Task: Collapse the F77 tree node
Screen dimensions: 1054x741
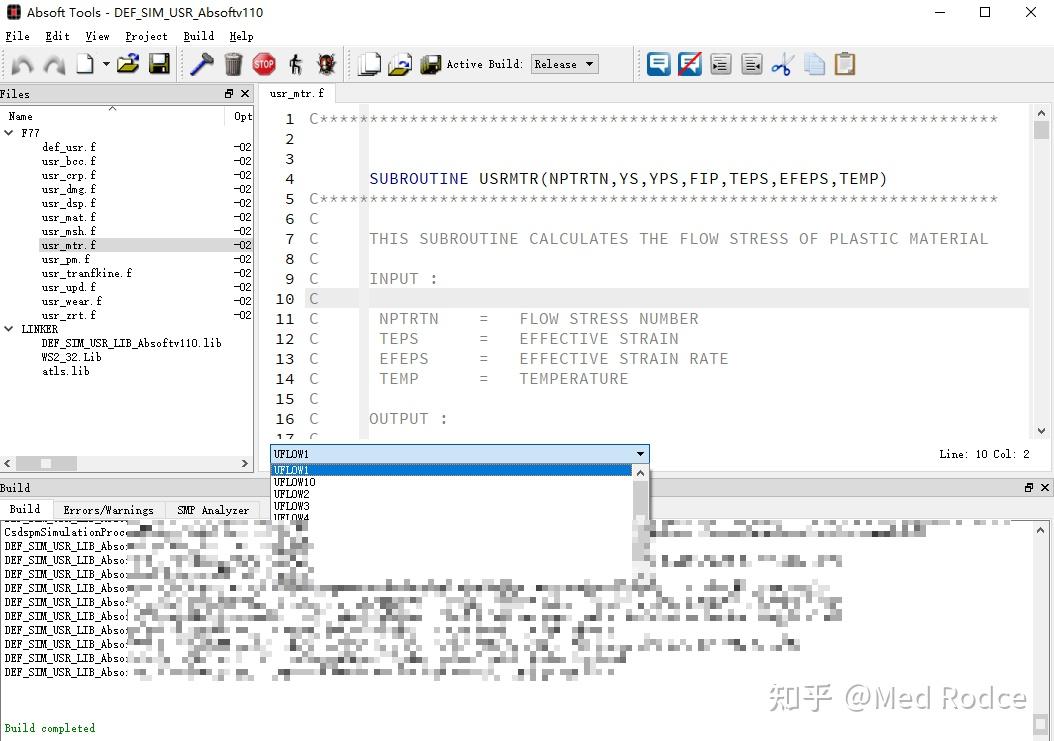Action: point(10,131)
